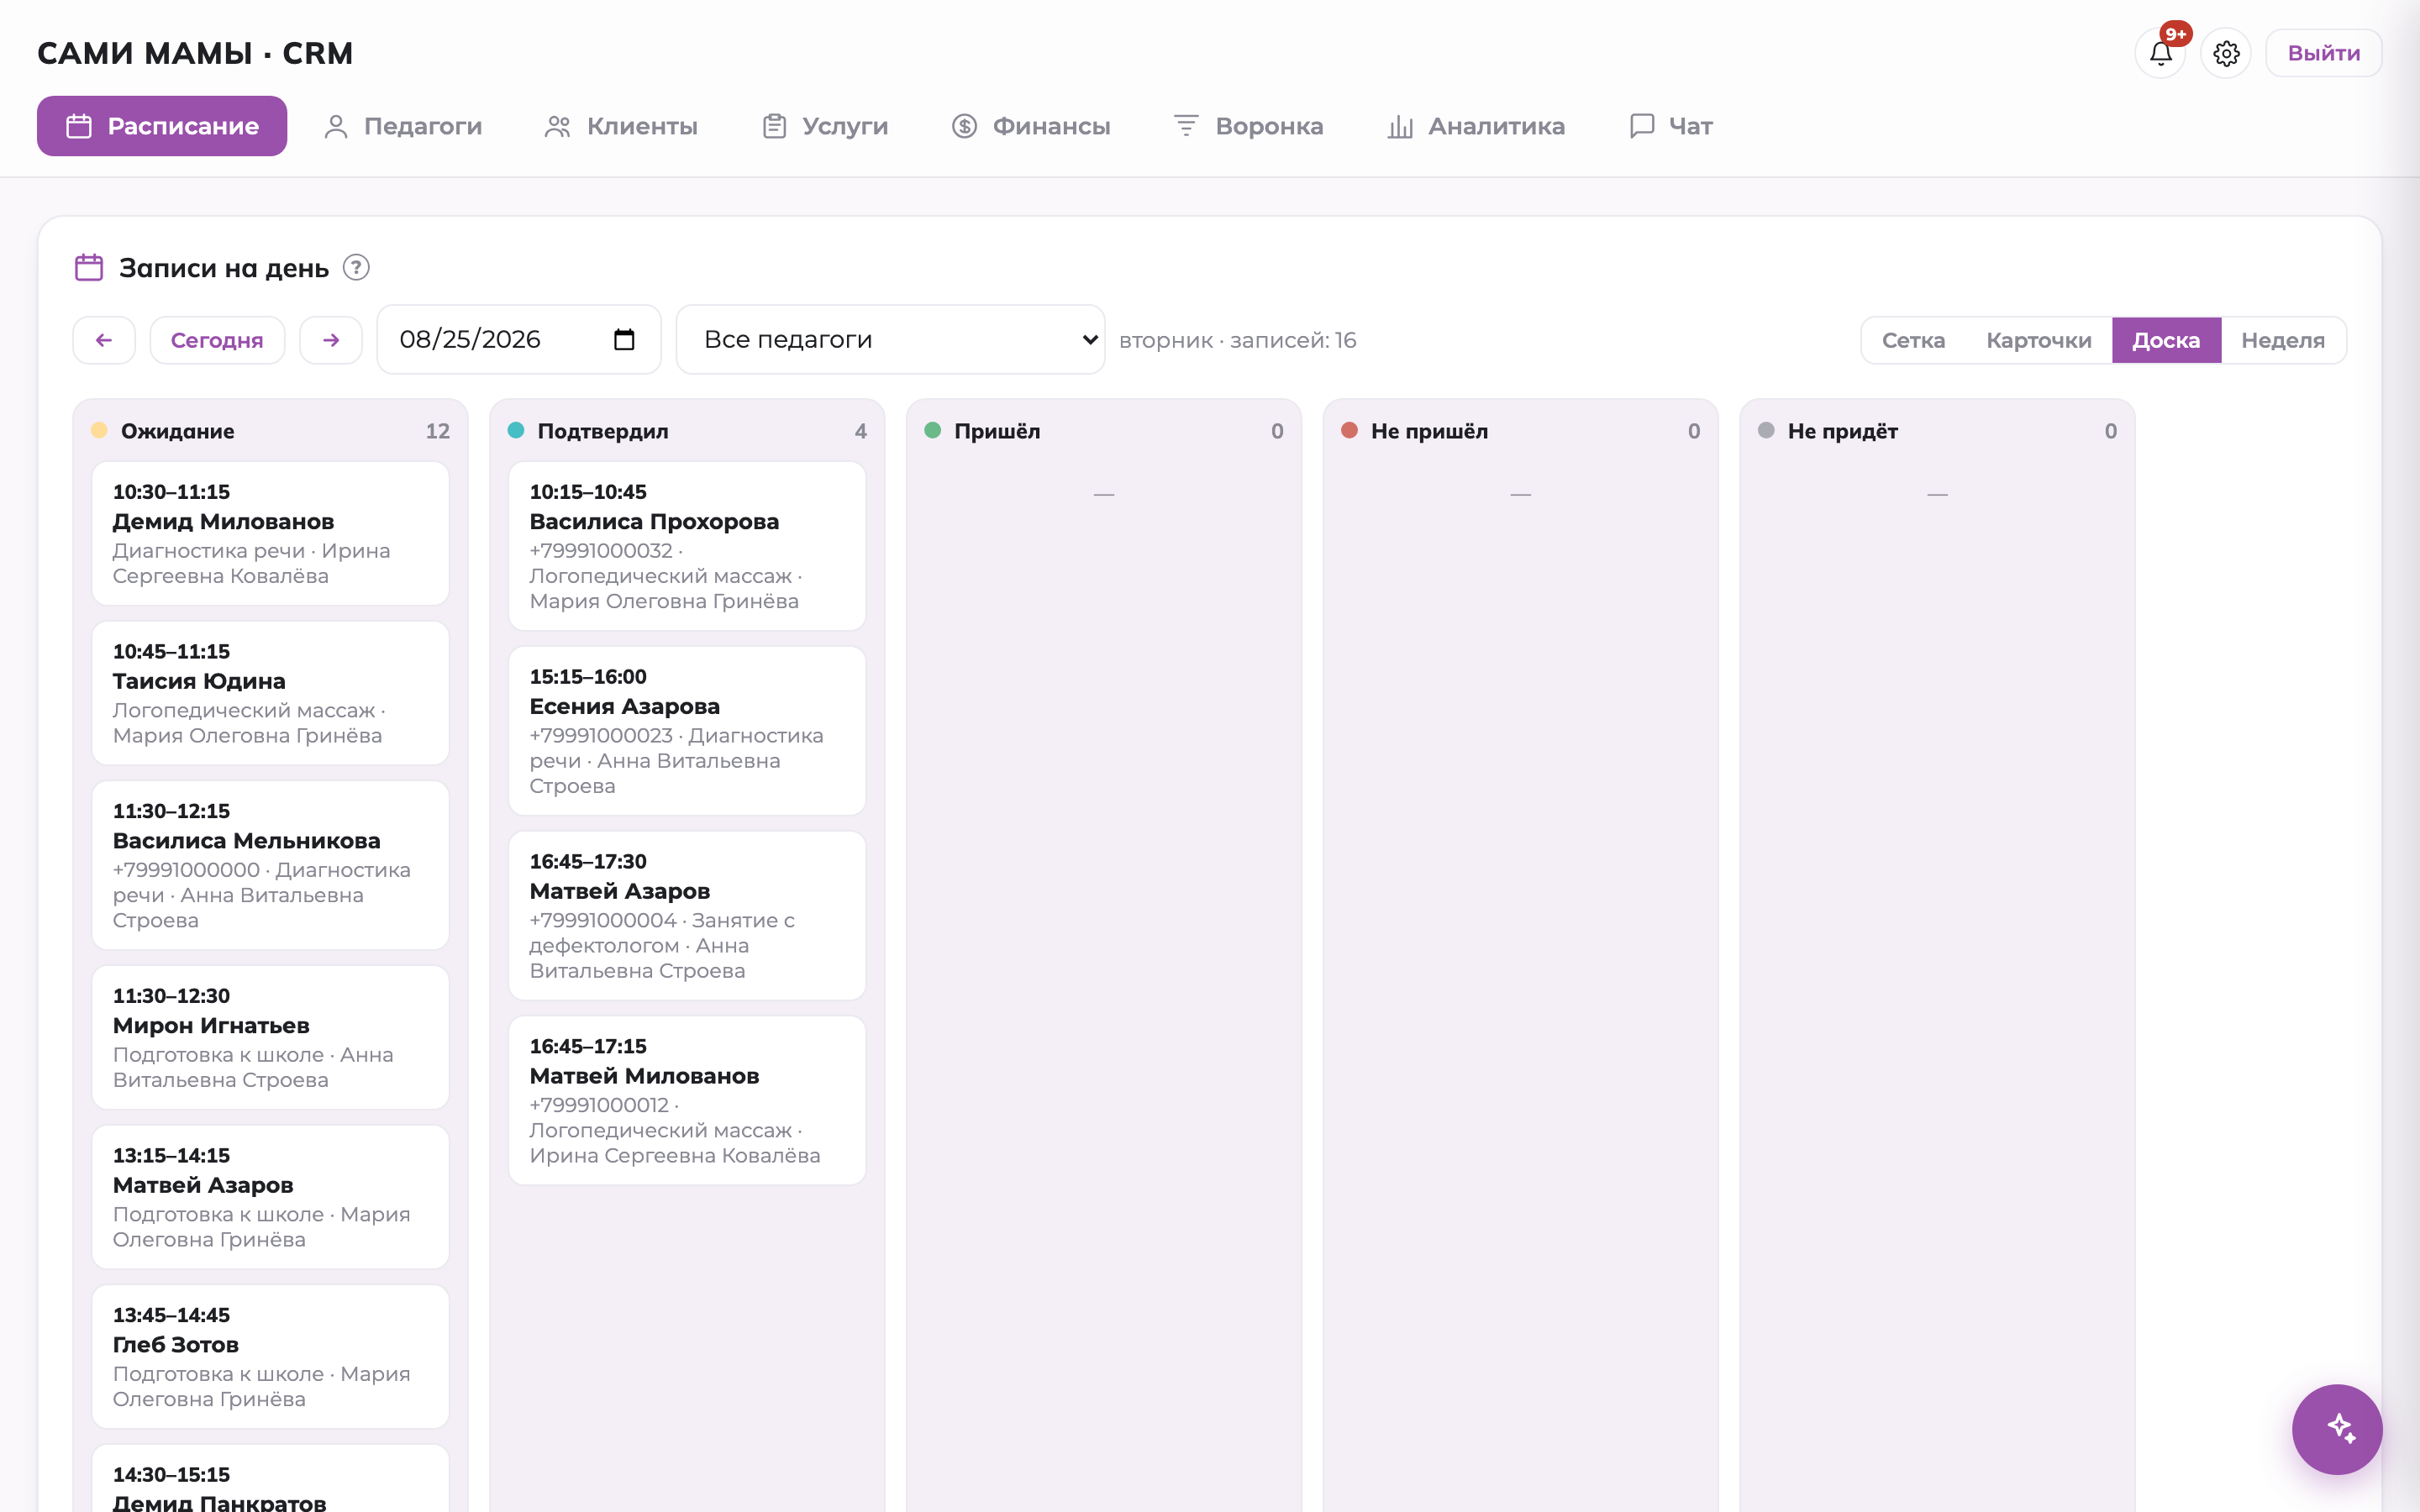Open the date picker calendar icon

(x=624, y=340)
